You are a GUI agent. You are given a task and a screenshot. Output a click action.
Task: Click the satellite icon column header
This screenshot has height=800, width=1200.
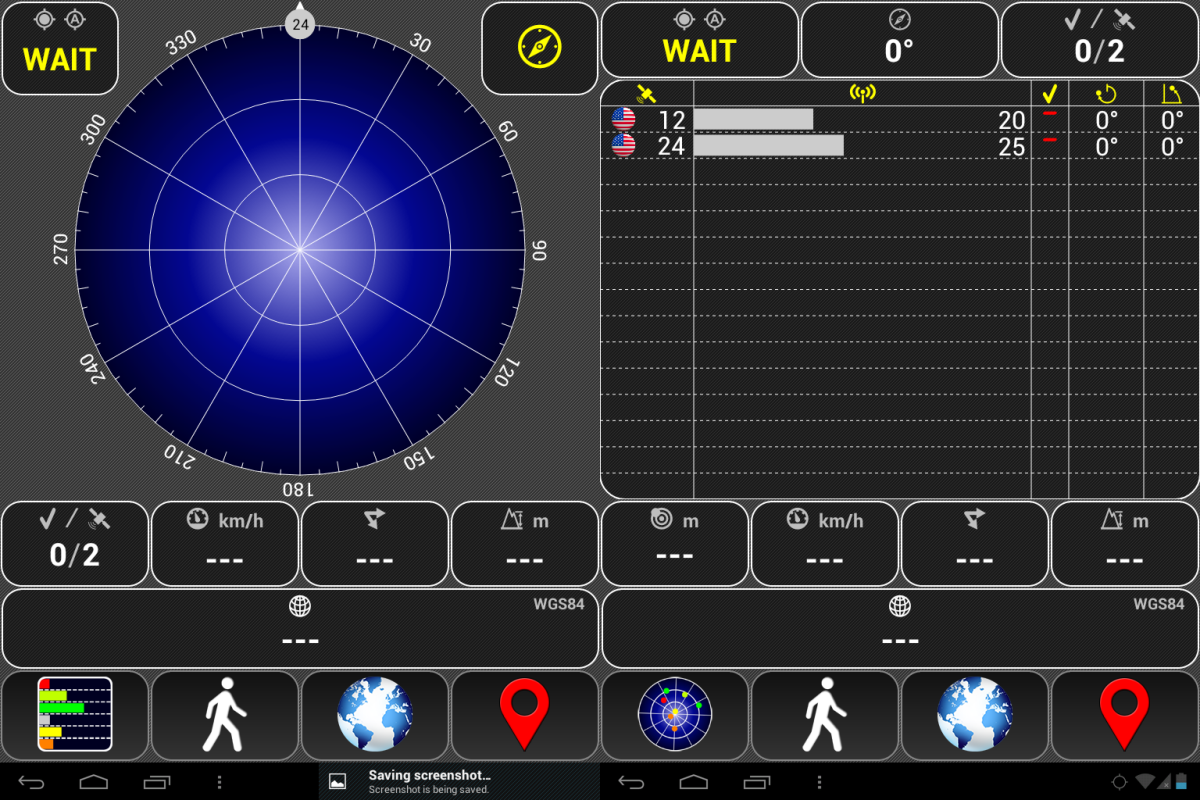(x=646, y=94)
